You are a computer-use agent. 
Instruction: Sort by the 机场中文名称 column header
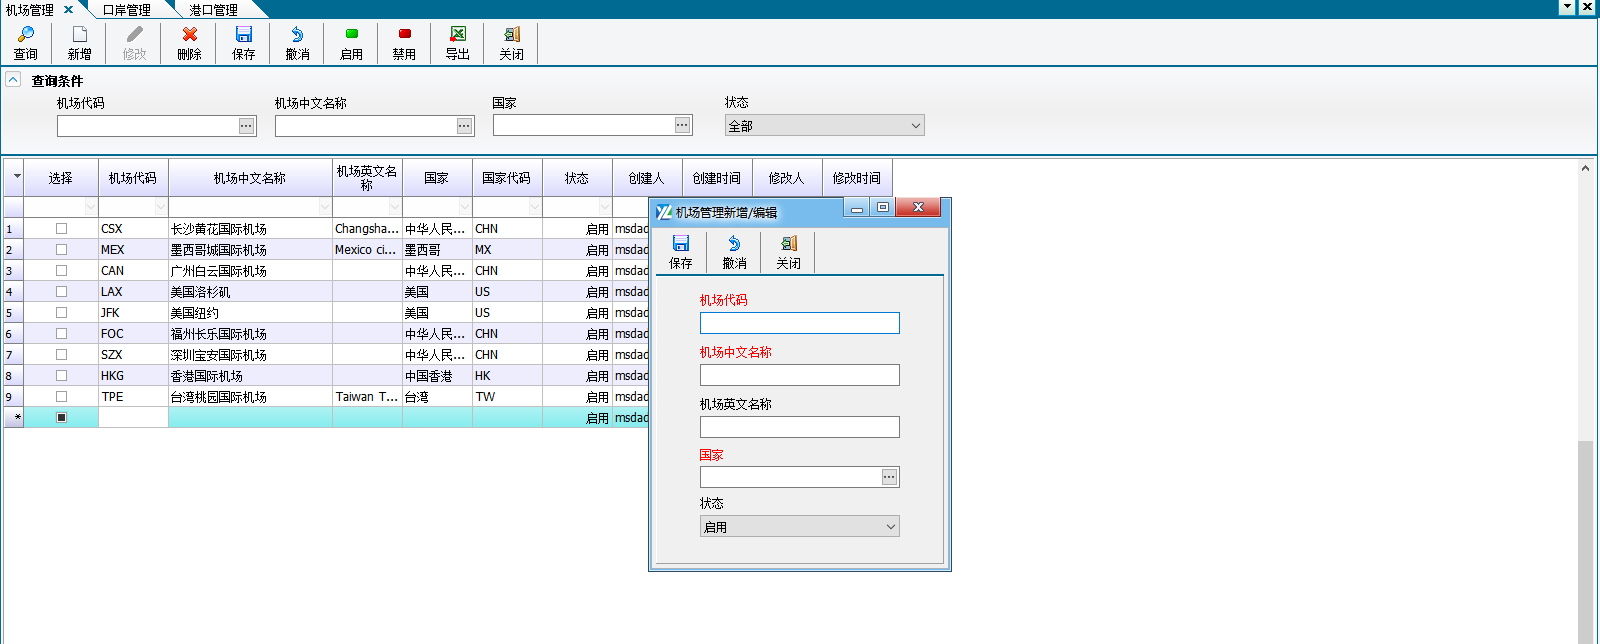250,178
